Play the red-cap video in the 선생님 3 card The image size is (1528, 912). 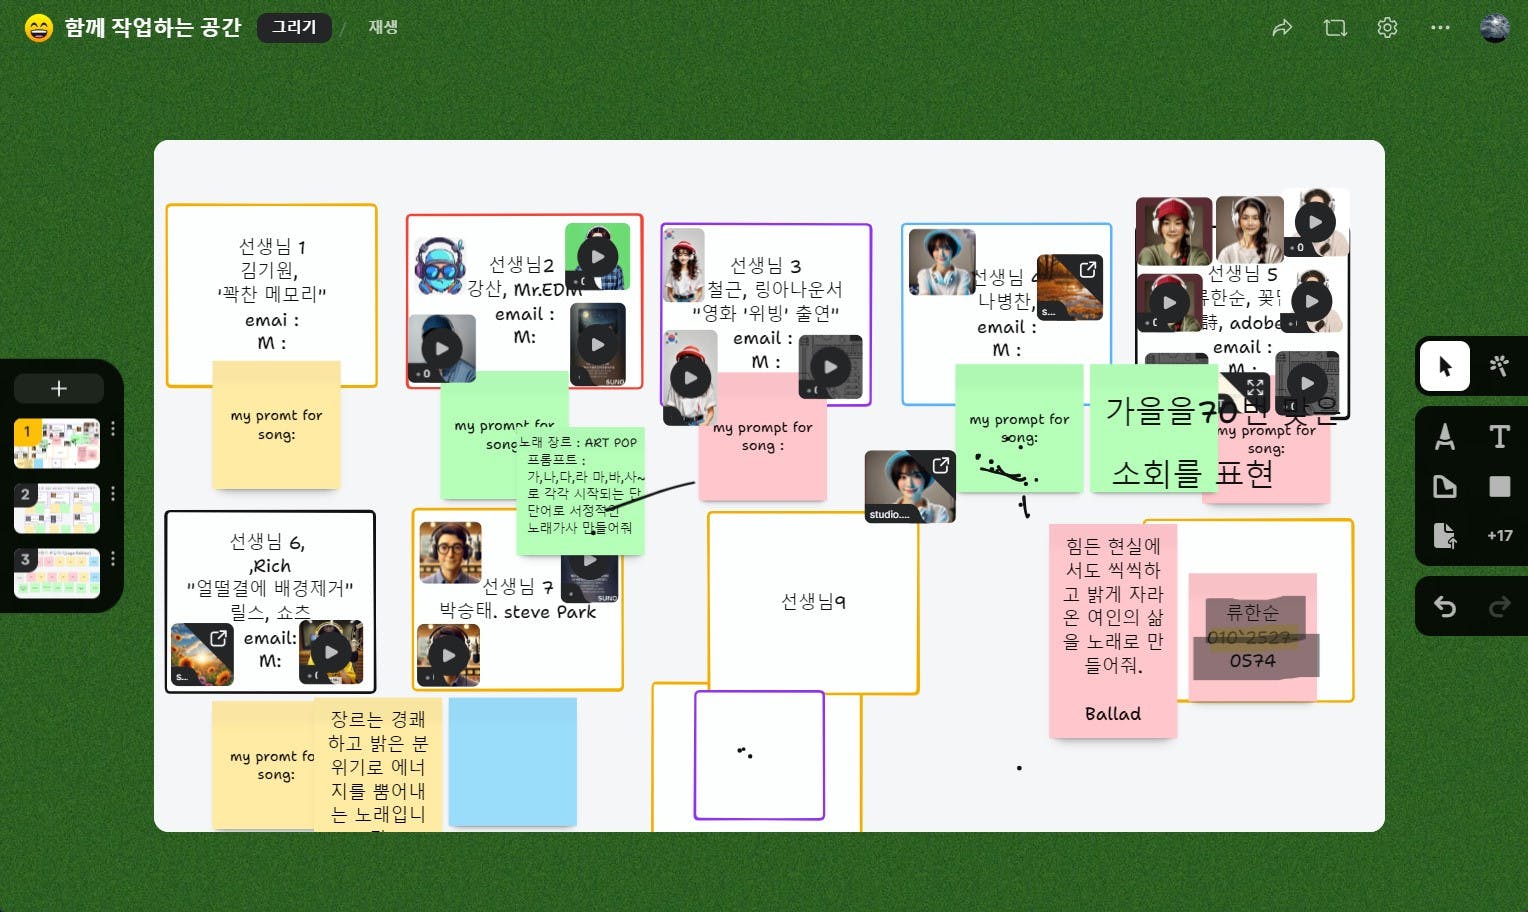690,378
